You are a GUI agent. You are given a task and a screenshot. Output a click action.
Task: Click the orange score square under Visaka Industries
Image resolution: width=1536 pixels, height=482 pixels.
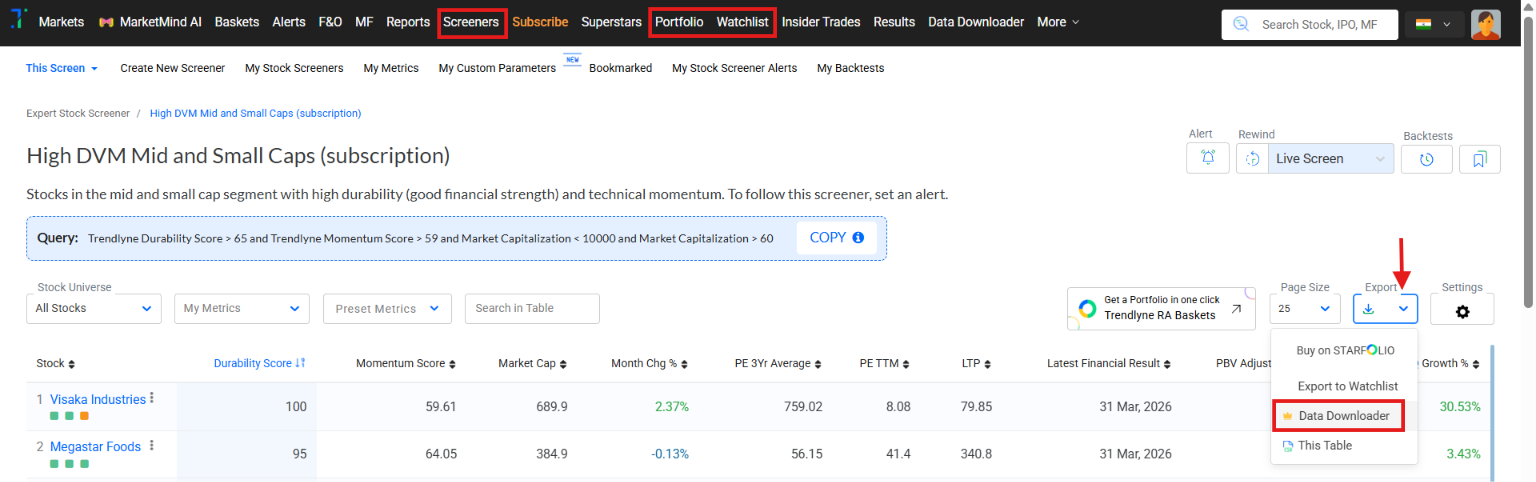point(85,416)
